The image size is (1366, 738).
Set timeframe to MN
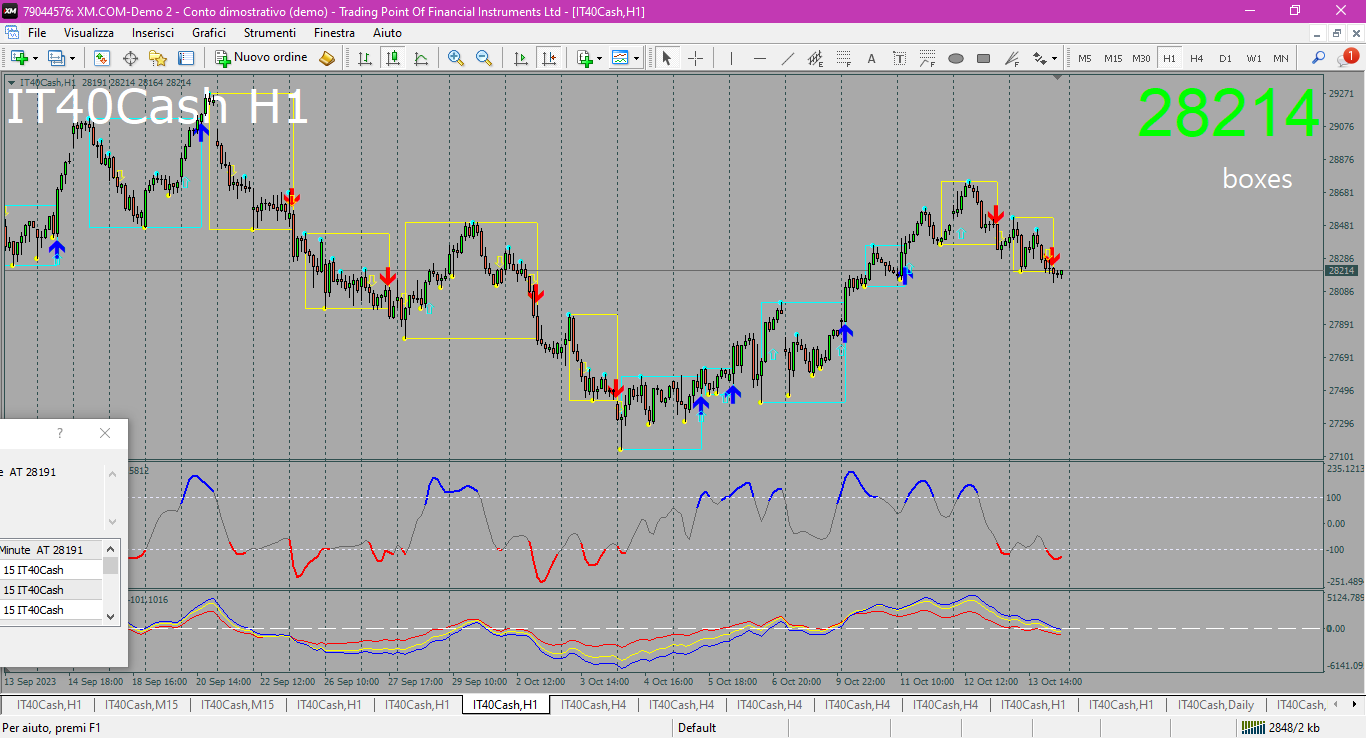tap(1281, 58)
